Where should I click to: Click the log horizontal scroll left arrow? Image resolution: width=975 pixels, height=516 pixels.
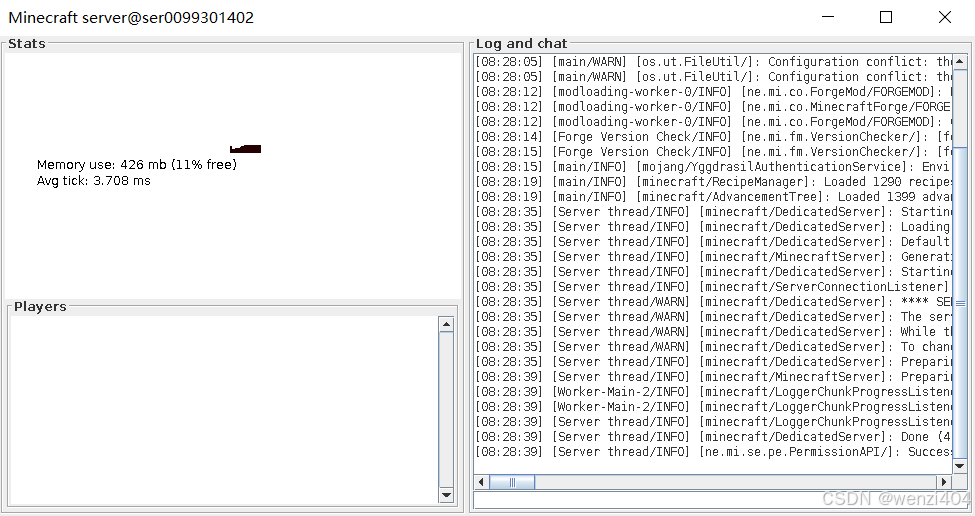[x=481, y=482]
